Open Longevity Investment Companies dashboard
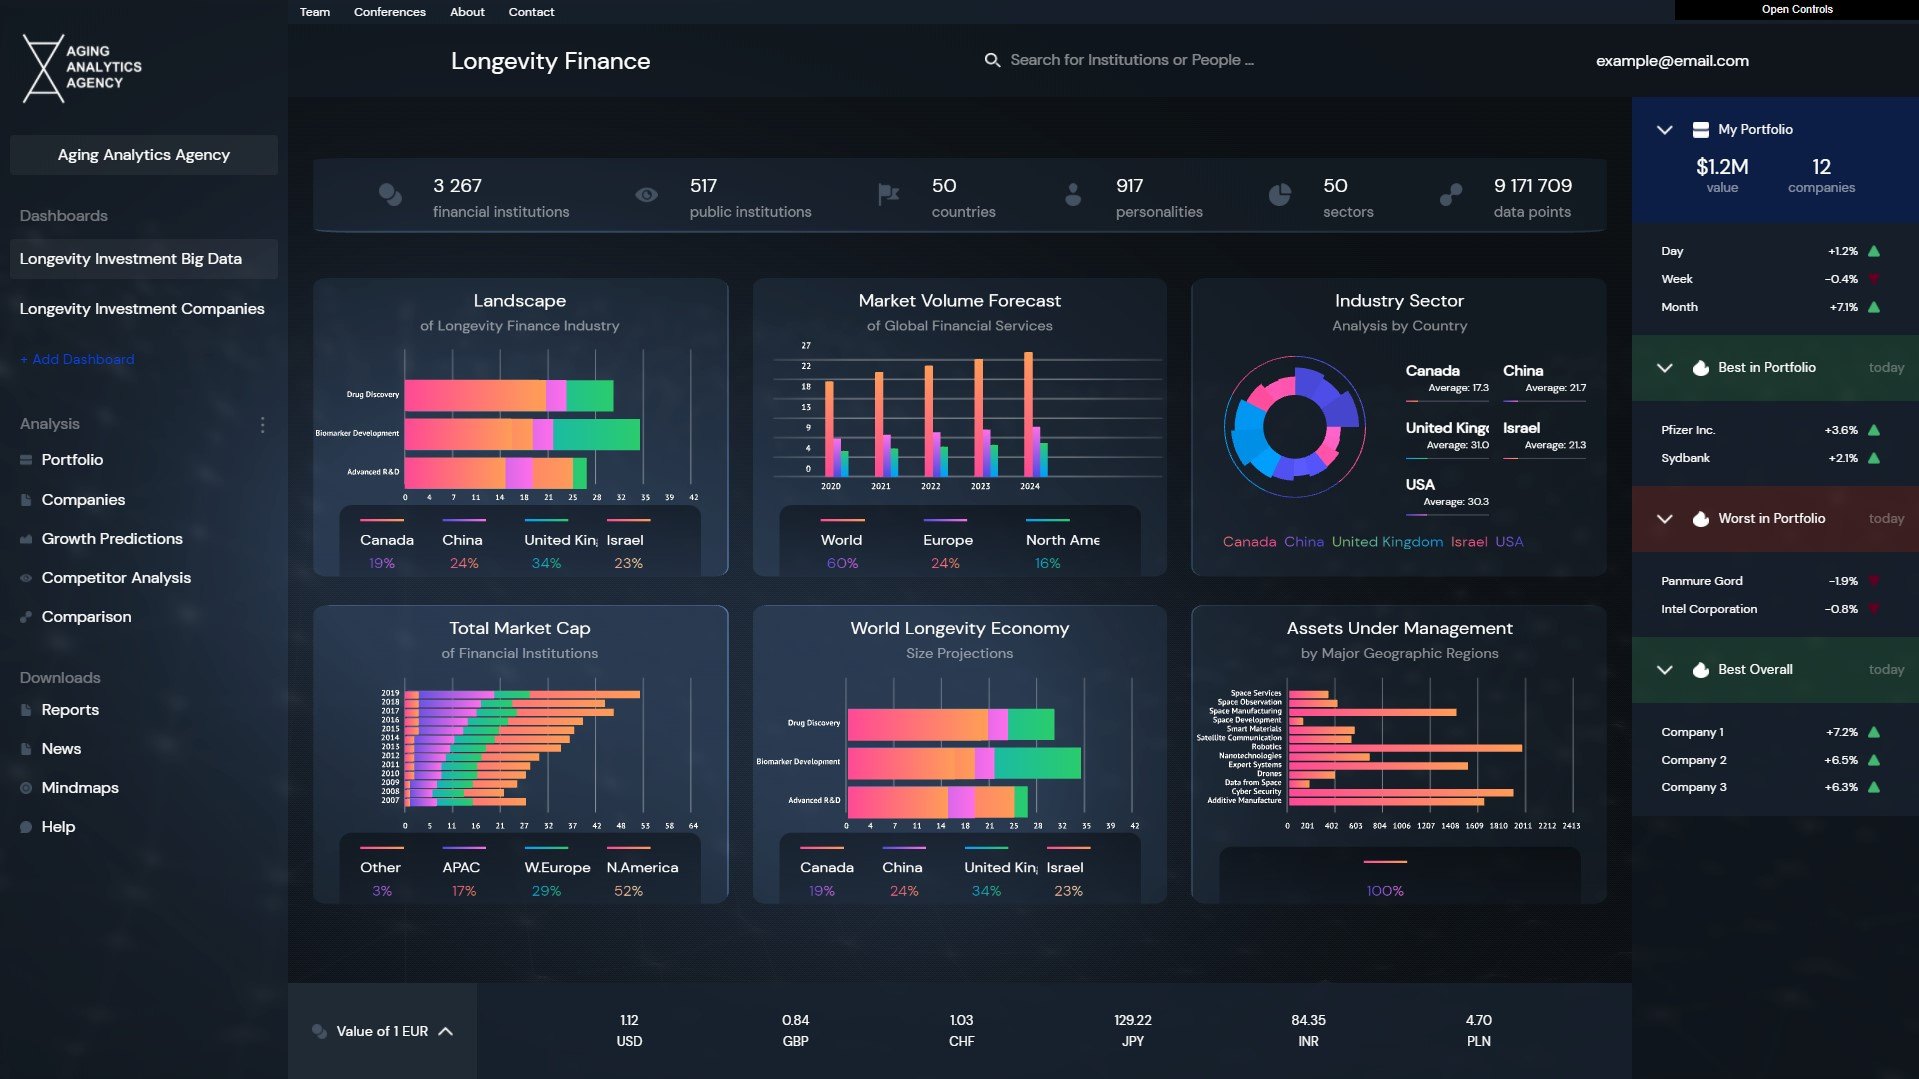Viewport: 1919px width, 1079px height. [x=142, y=309]
